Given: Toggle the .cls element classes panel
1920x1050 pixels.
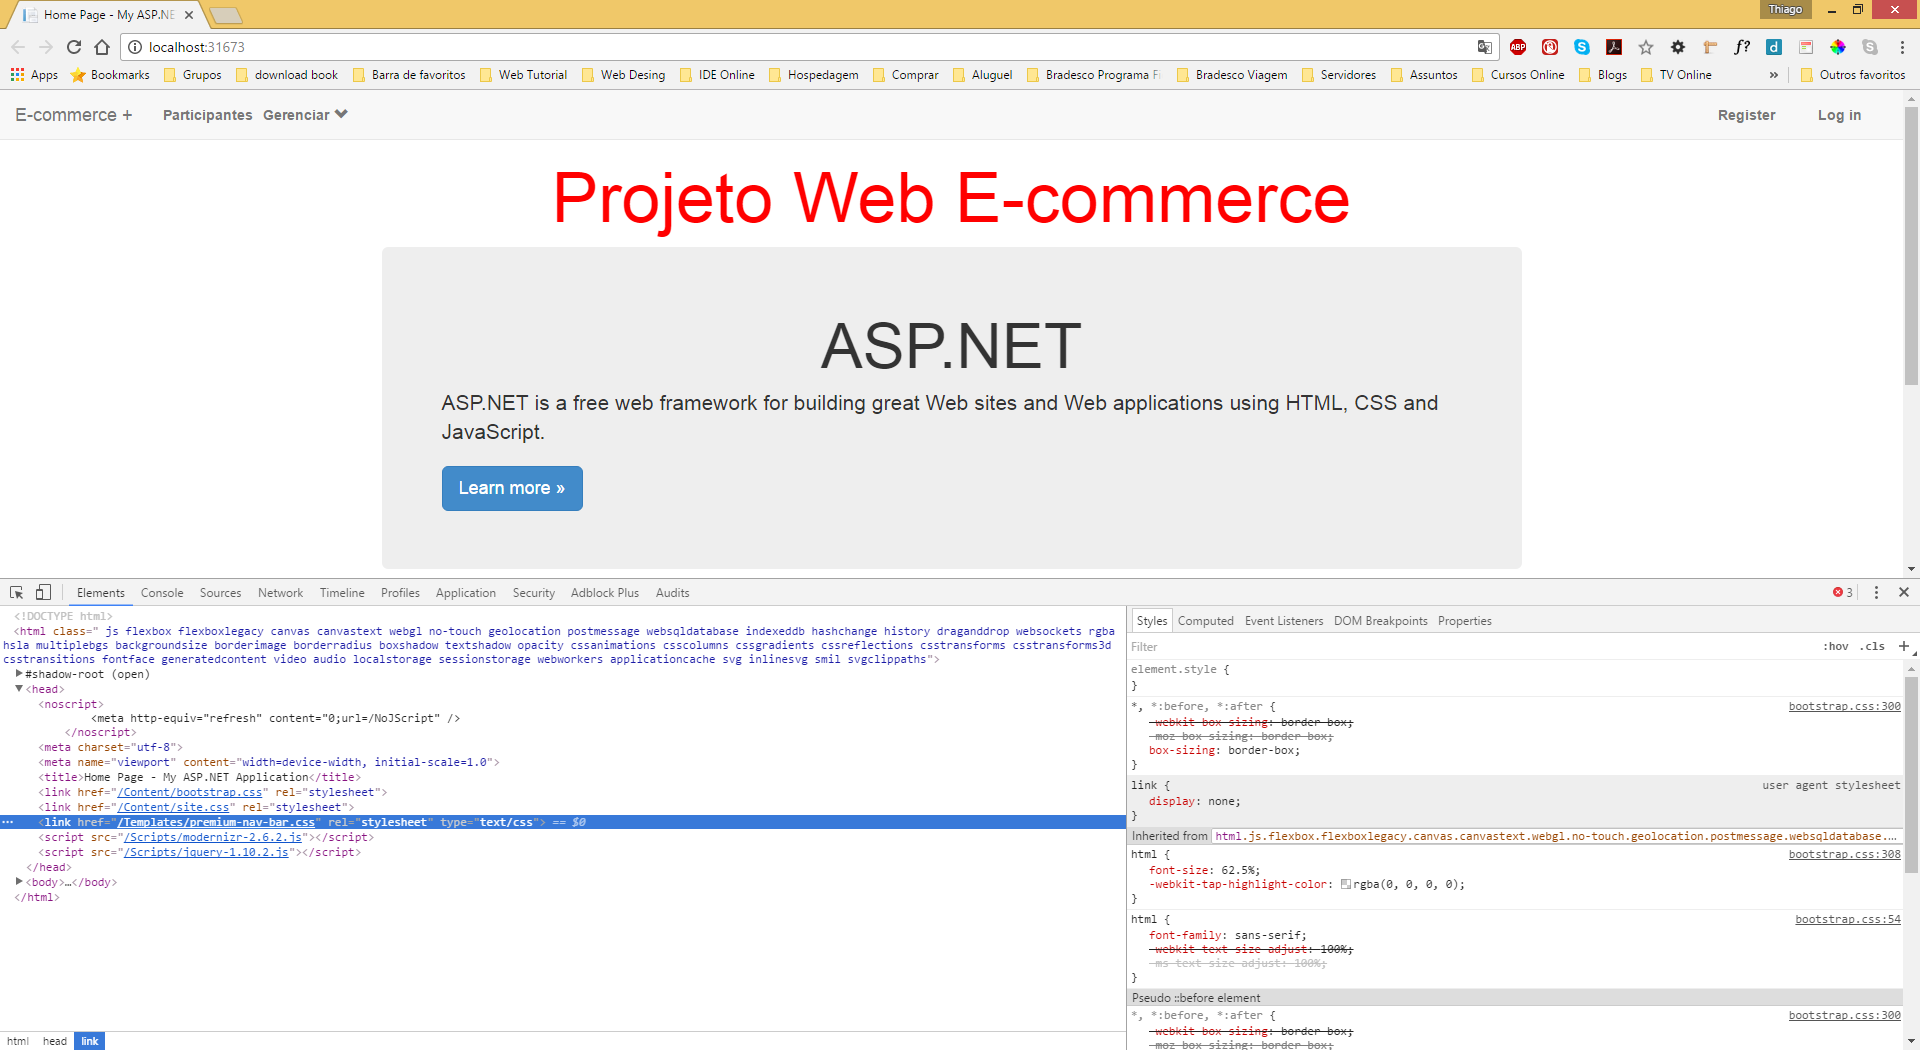Looking at the screenshot, I should [x=1873, y=646].
